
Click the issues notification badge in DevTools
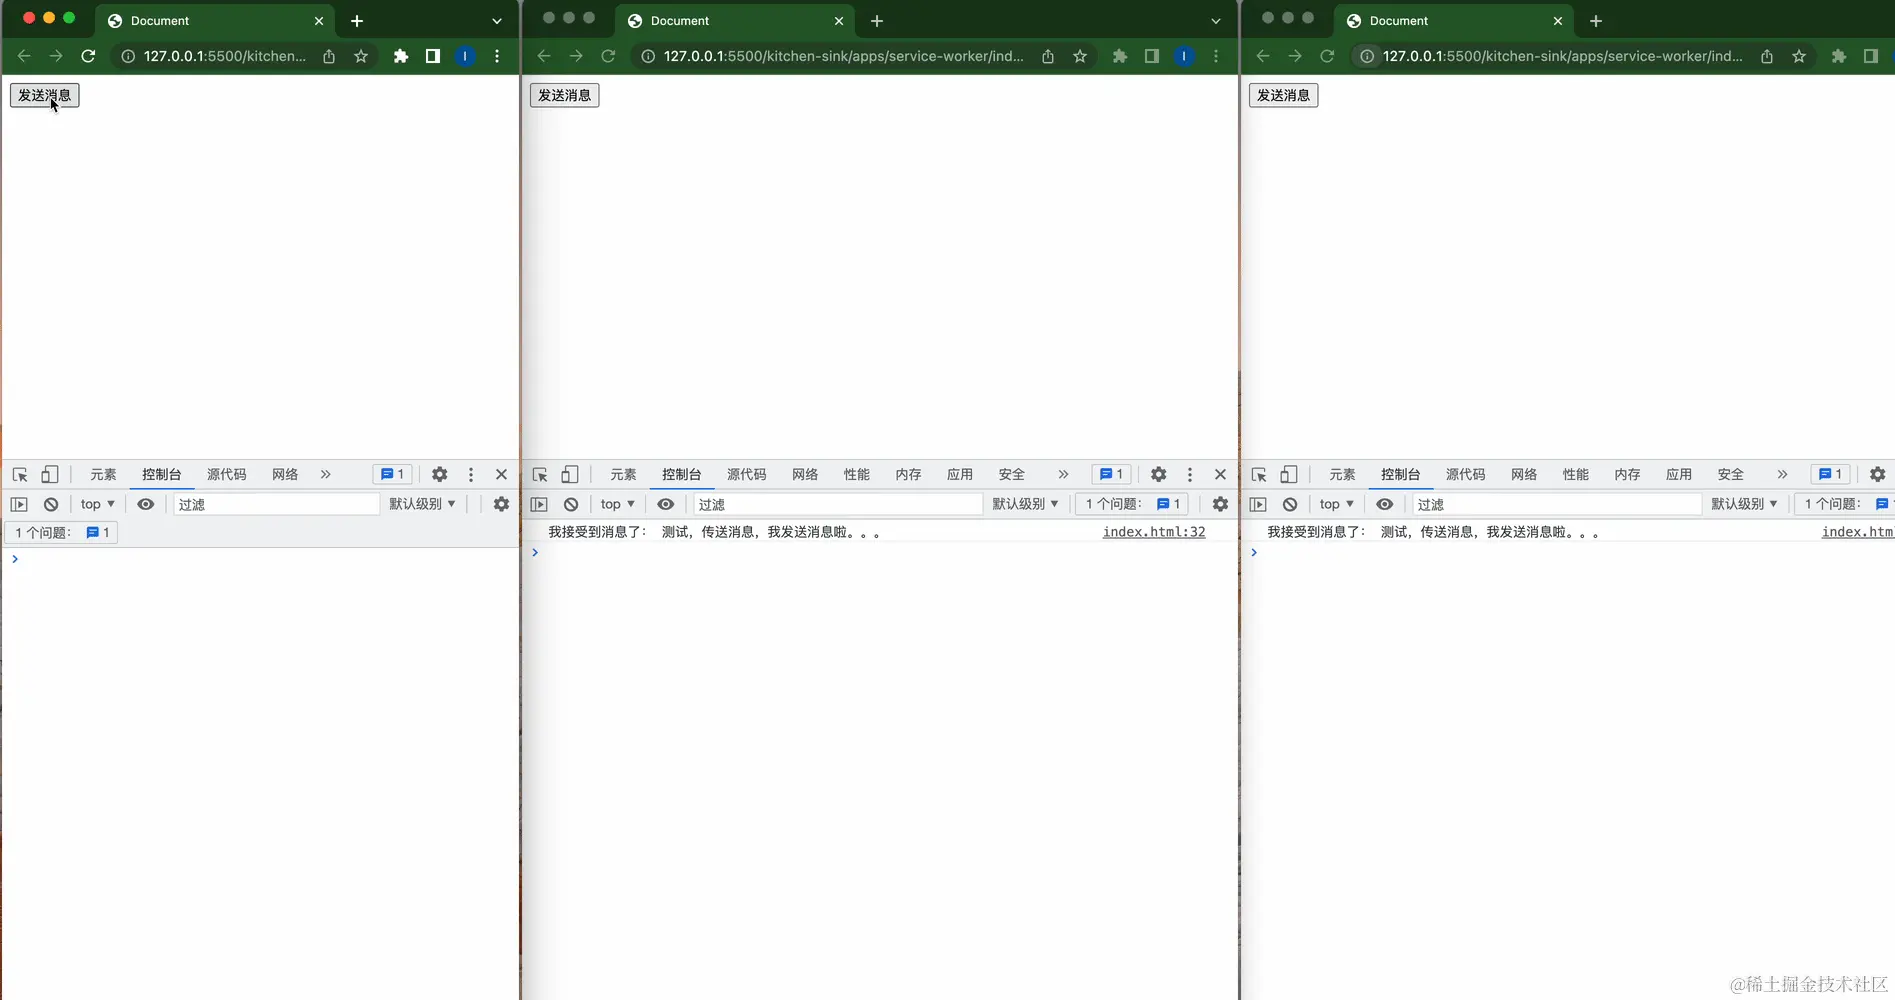[x=392, y=474]
